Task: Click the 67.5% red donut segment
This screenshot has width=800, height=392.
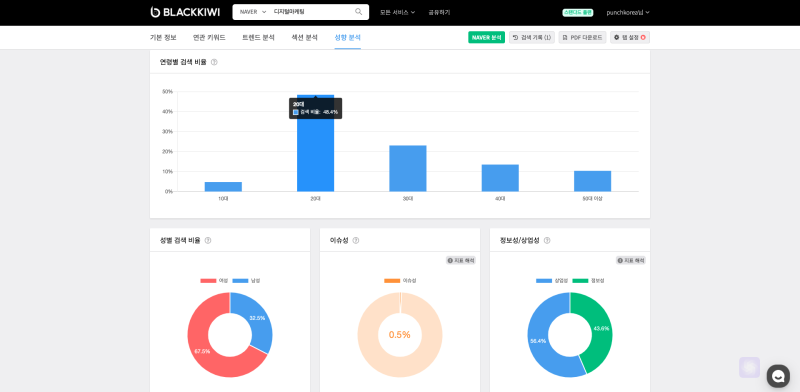Action: point(202,351)
